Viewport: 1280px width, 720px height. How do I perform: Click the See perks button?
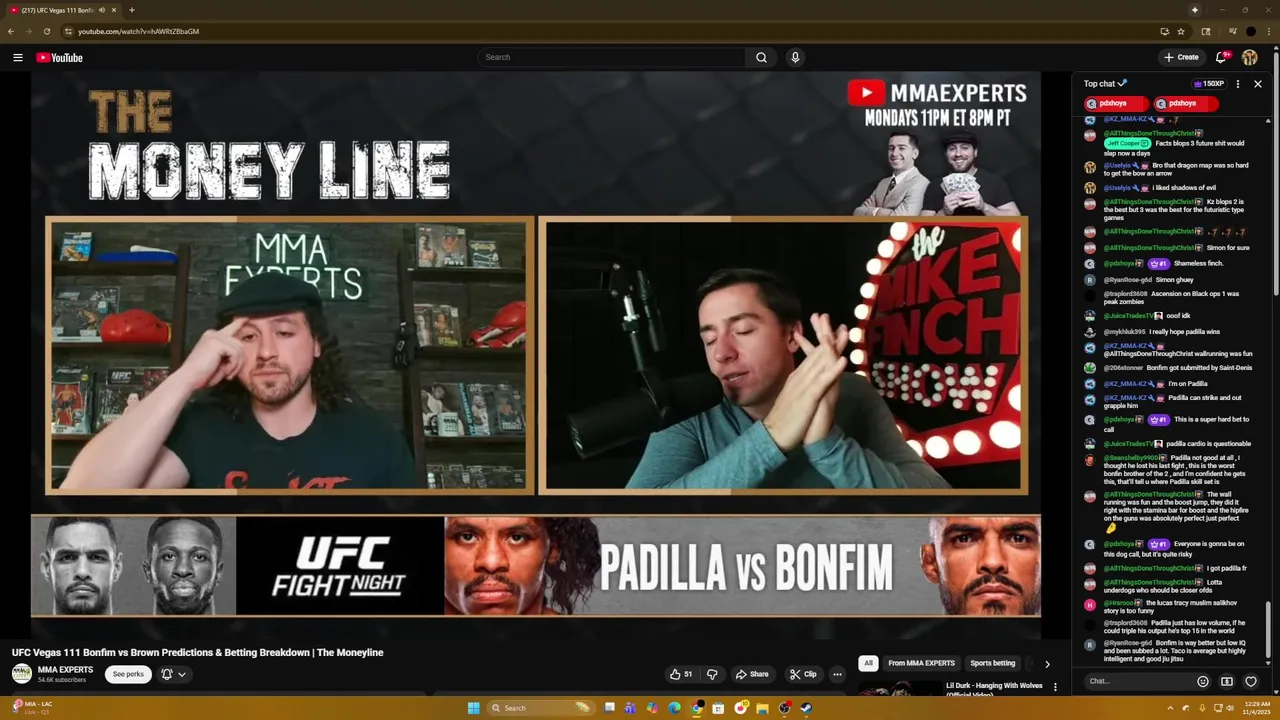point(128,674)
